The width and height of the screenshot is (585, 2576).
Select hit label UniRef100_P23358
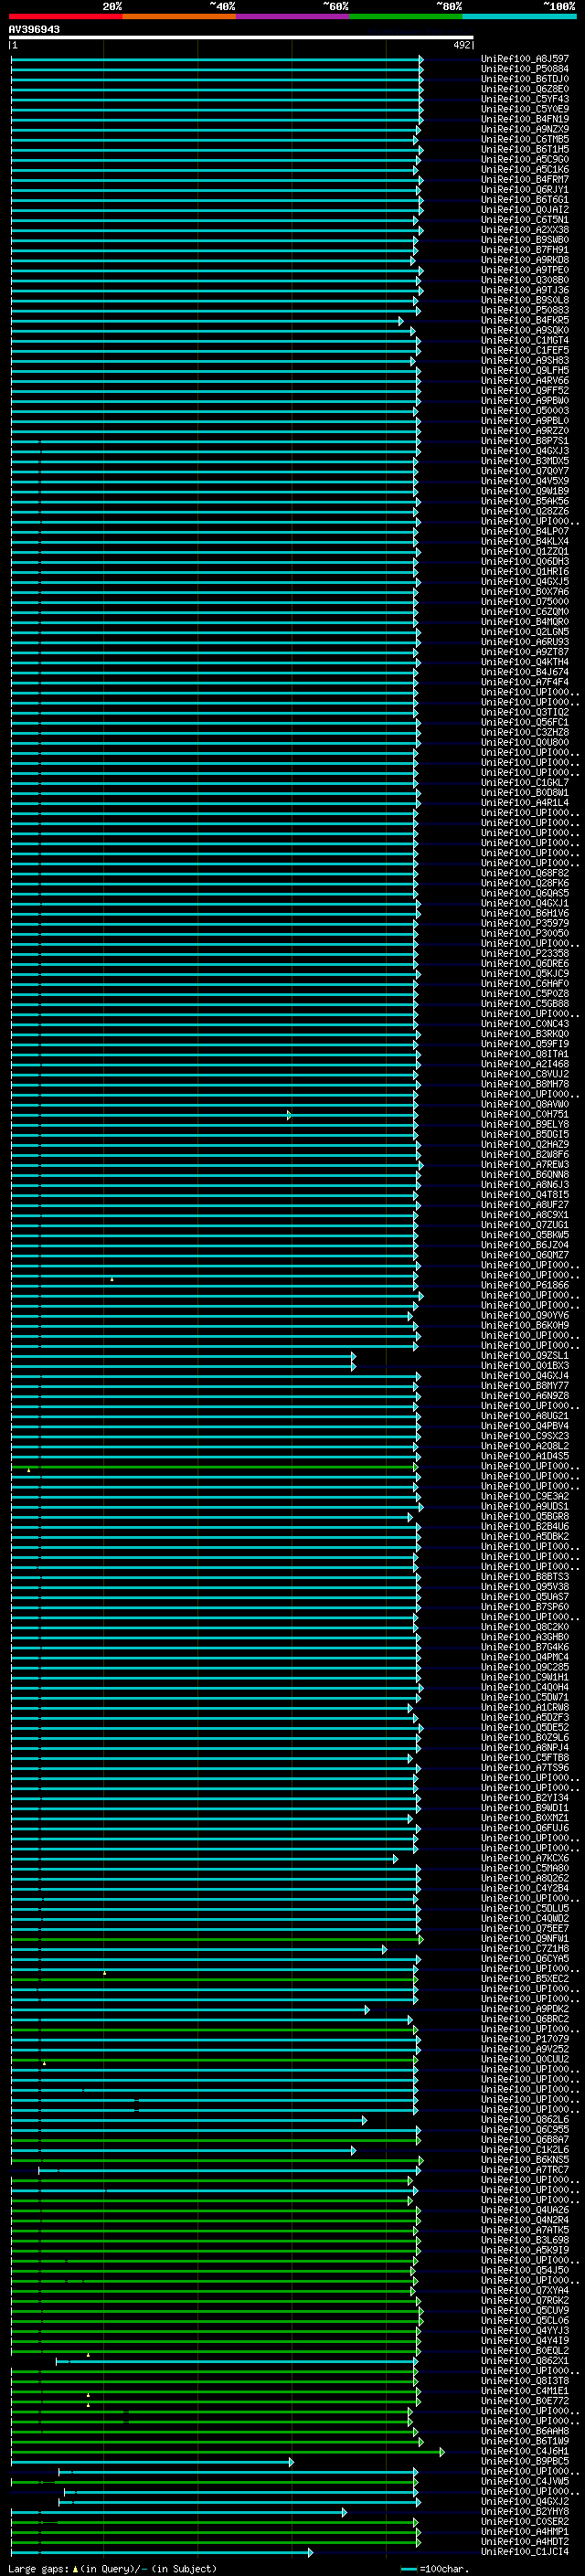[x=525, y=953]
